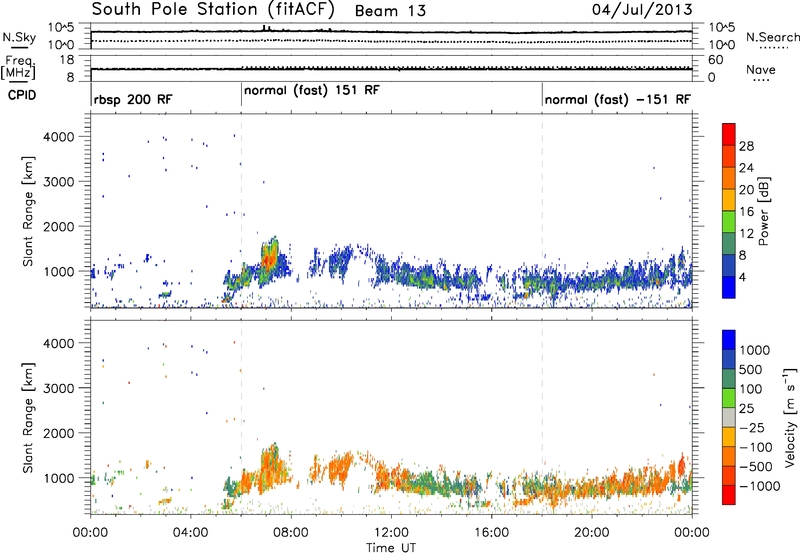
Task: Click the '-1000' label on Velocity colorbar
Action: click(759, 486)
